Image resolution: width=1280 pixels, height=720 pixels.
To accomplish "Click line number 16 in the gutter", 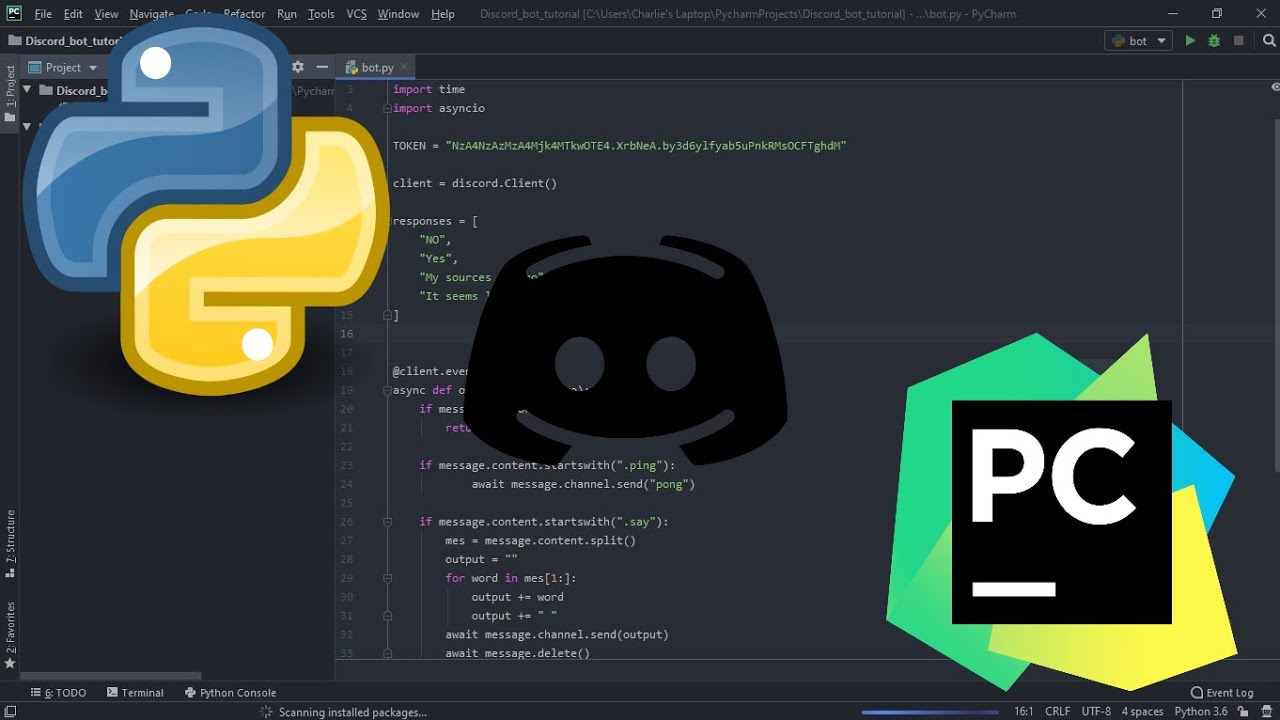I will [x=347, y=334].
